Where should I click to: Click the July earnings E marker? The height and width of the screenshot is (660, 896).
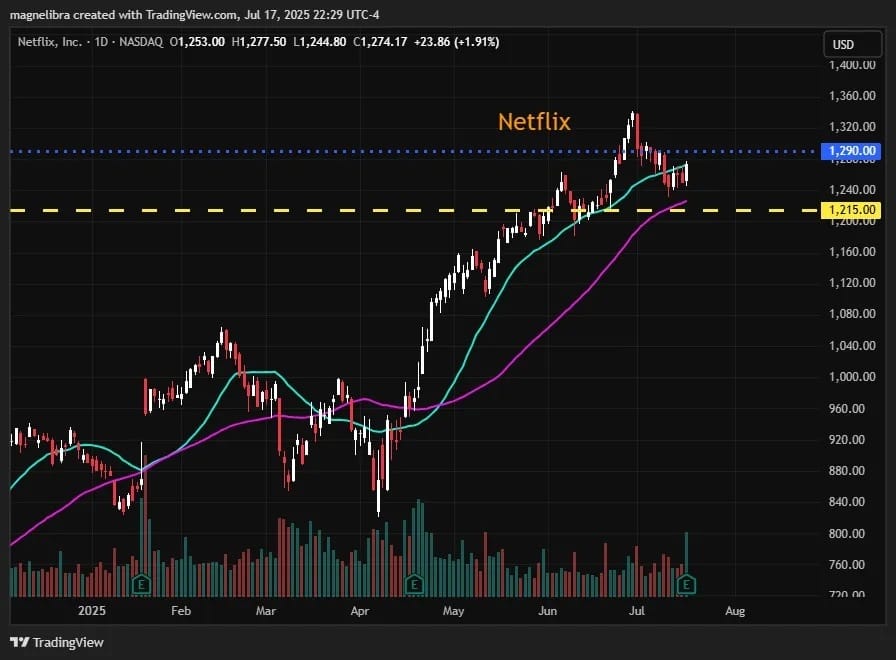686,584
